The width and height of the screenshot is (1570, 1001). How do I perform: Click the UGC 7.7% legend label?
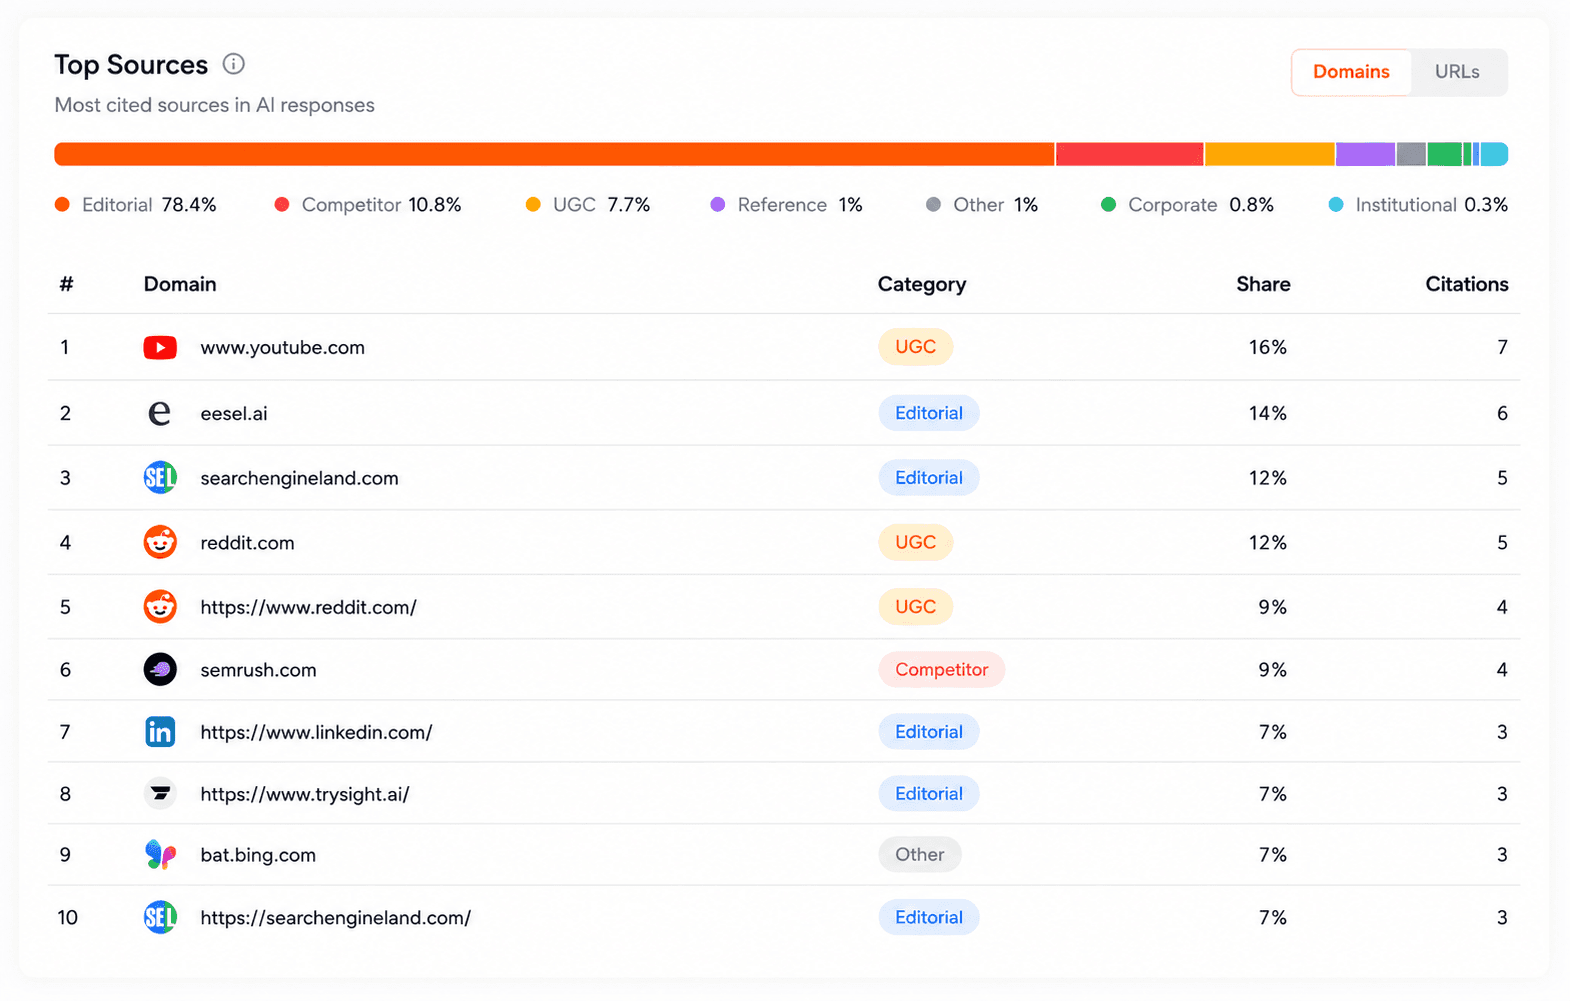point(601,205)
